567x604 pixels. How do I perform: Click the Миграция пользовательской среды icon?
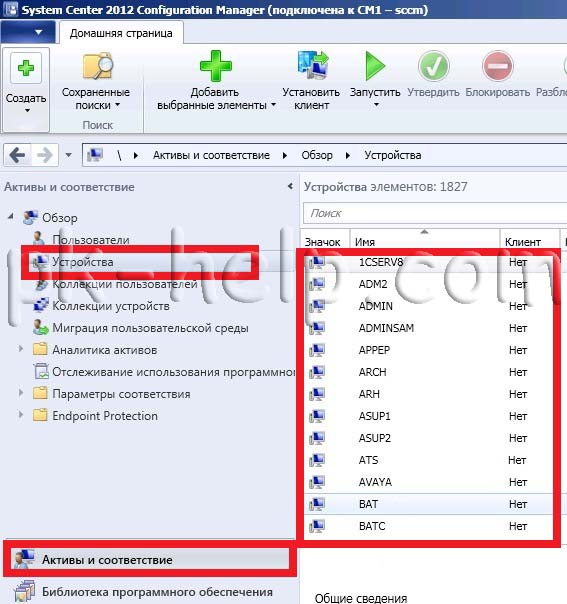point(40,327)
